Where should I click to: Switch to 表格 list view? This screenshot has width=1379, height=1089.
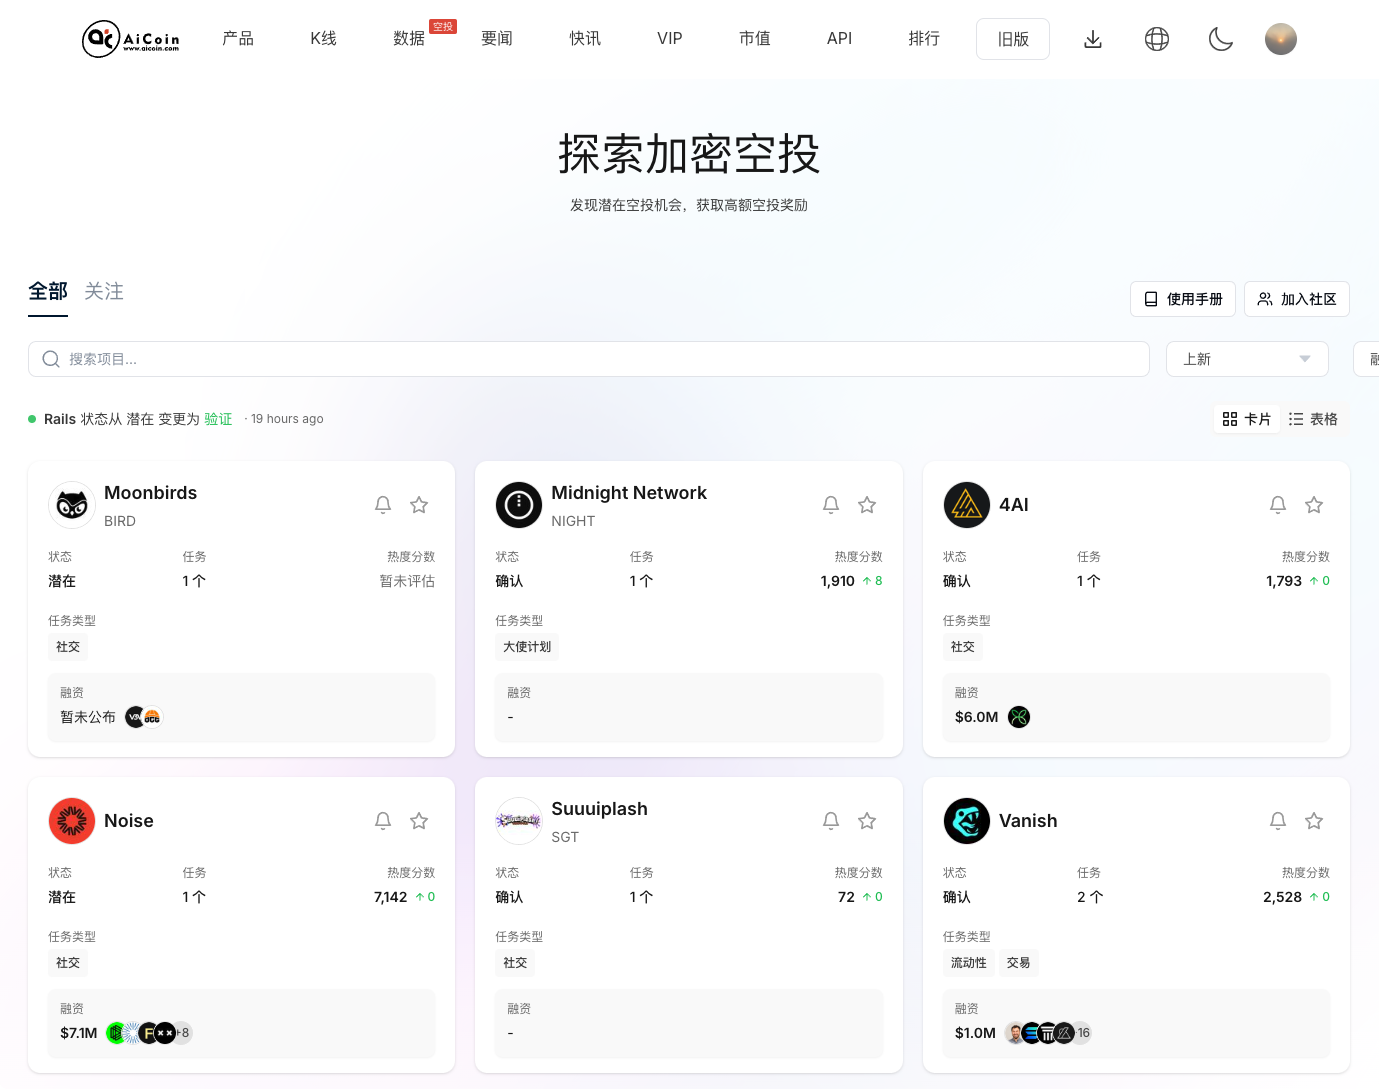click(1313, 419)
